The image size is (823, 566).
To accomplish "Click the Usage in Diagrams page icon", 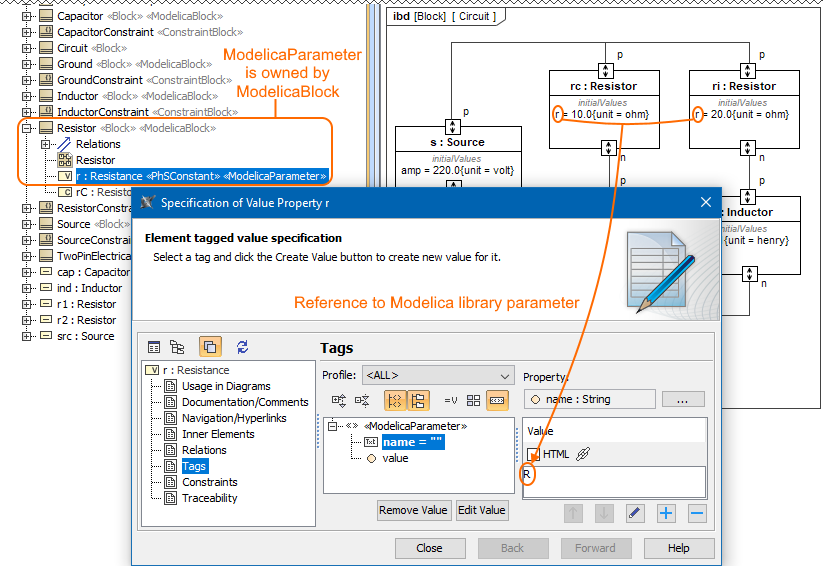I will (x=171, y=386).
